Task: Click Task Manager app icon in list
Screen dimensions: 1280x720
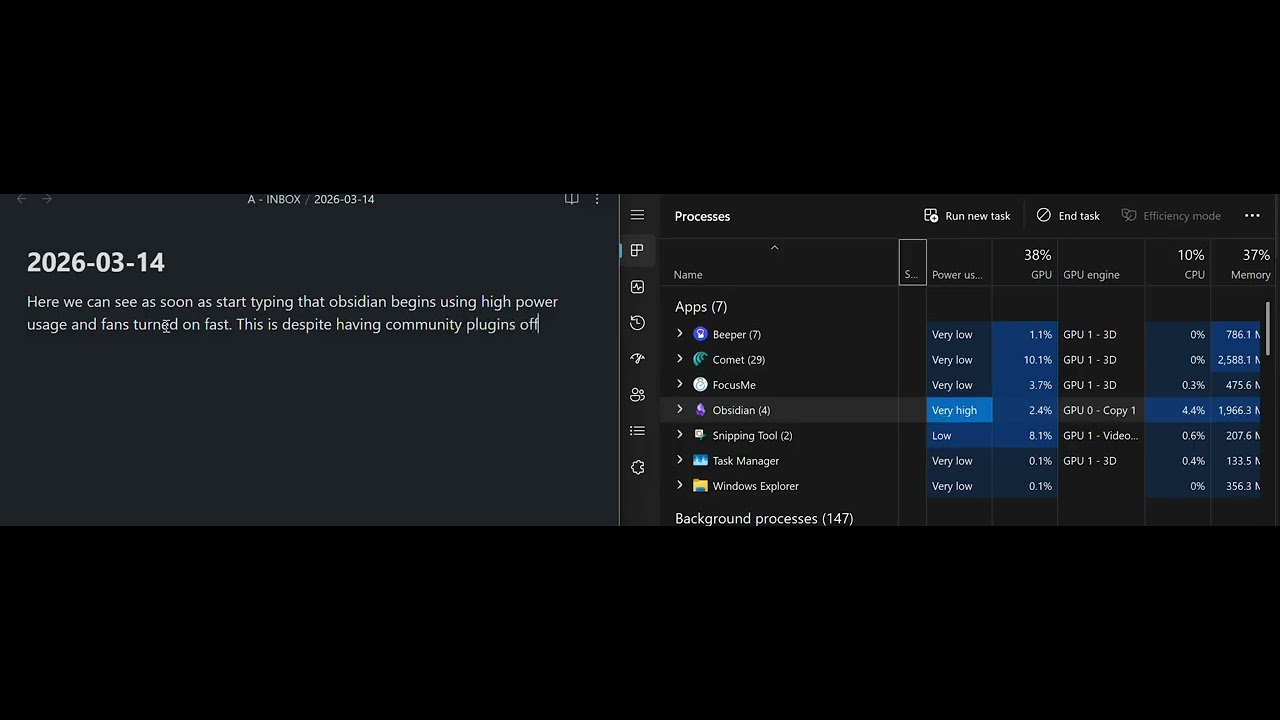Action: click(x=700, y=460)
